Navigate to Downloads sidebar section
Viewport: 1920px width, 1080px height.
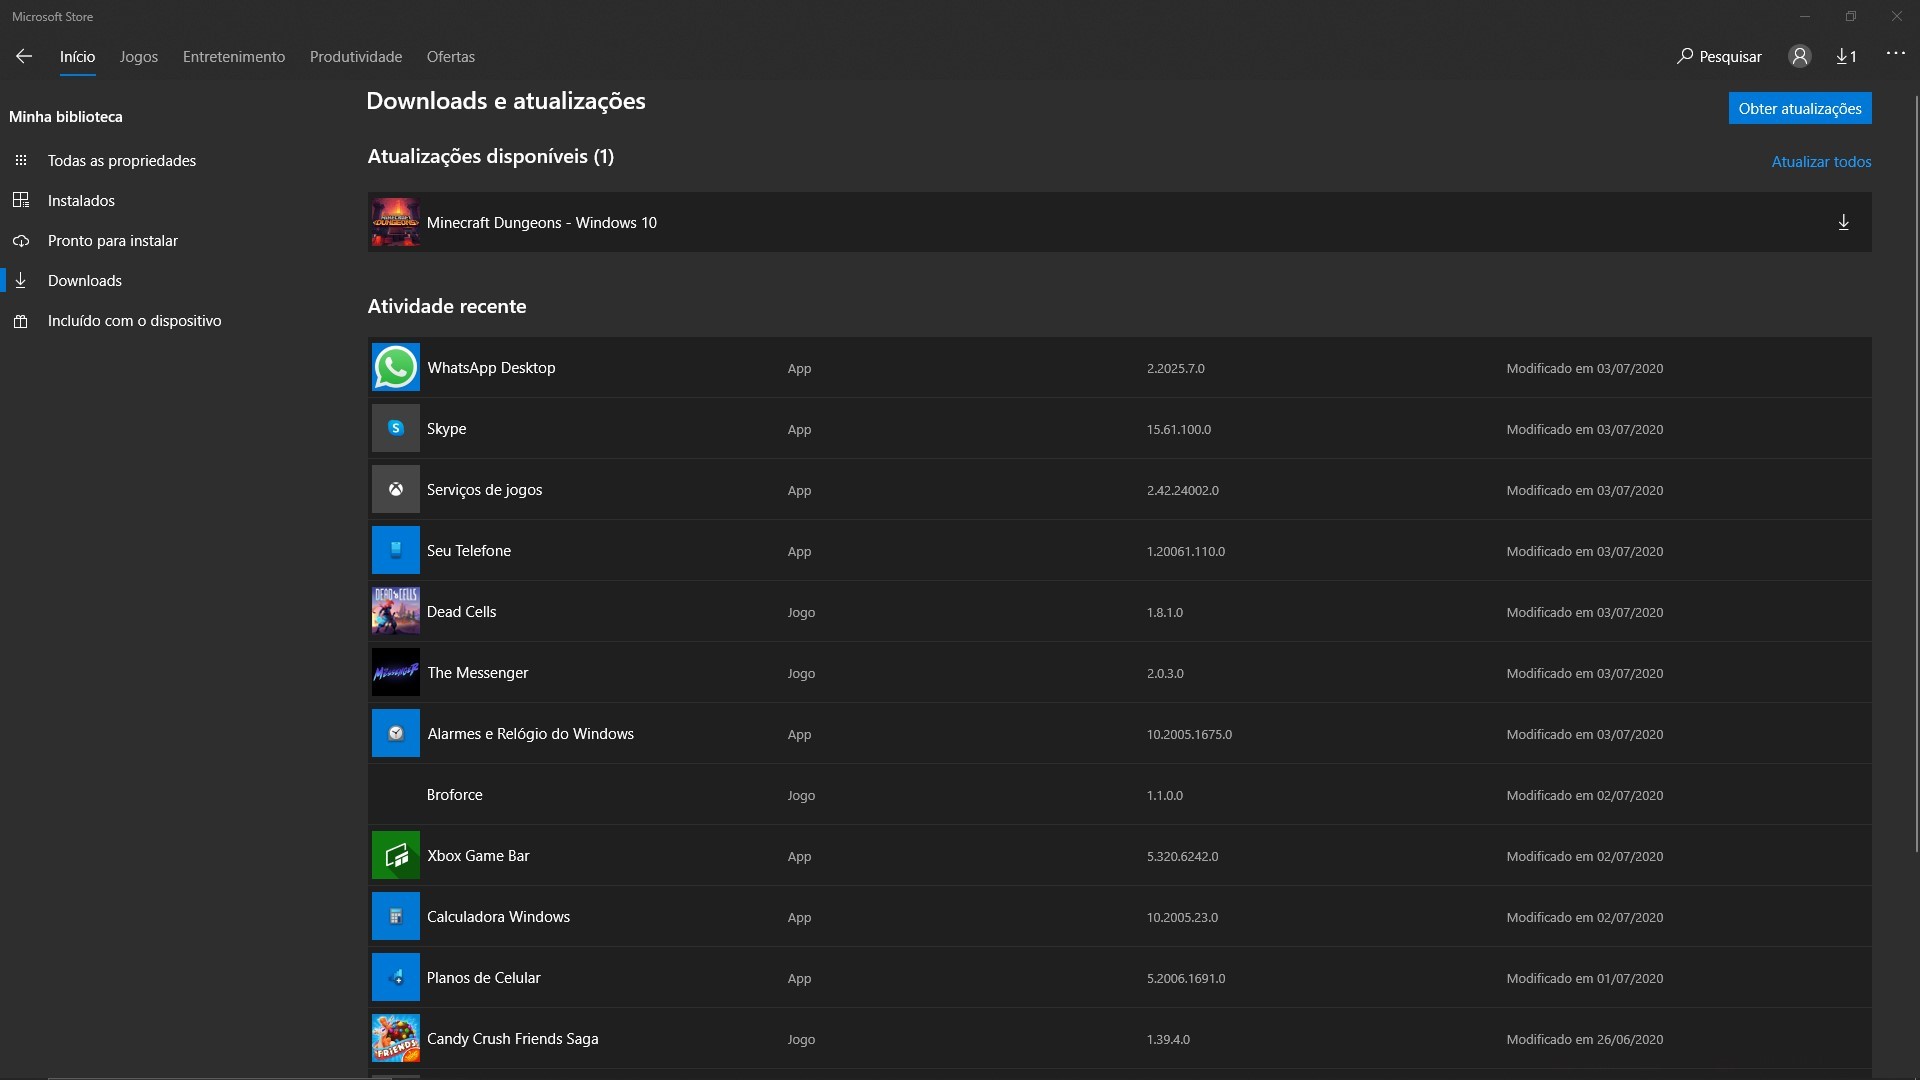point(84,280)
